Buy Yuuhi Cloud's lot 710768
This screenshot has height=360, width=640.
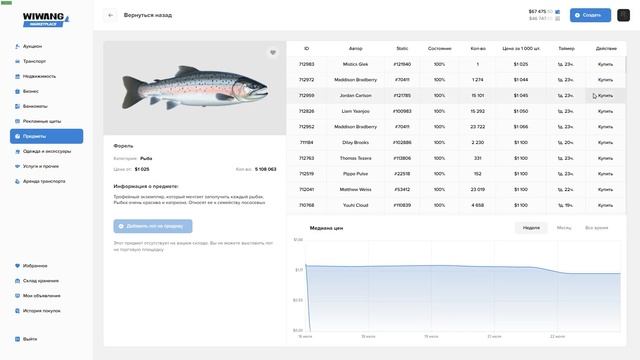click(605, 205)
